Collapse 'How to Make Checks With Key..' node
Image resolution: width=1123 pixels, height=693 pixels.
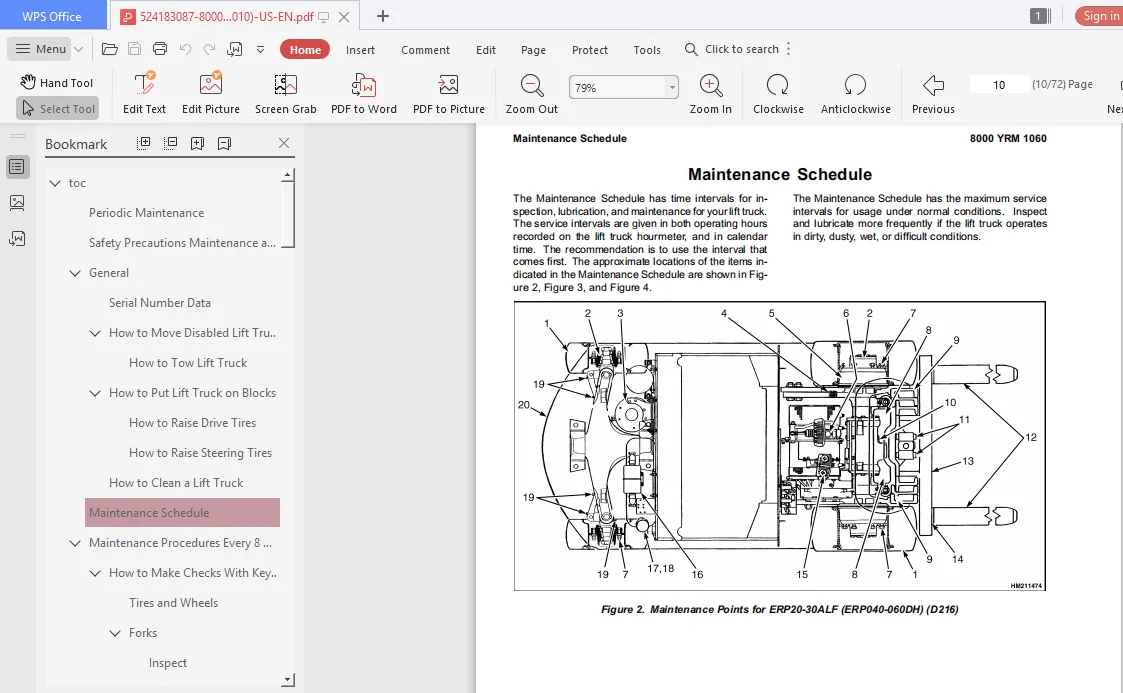[95, 573]
